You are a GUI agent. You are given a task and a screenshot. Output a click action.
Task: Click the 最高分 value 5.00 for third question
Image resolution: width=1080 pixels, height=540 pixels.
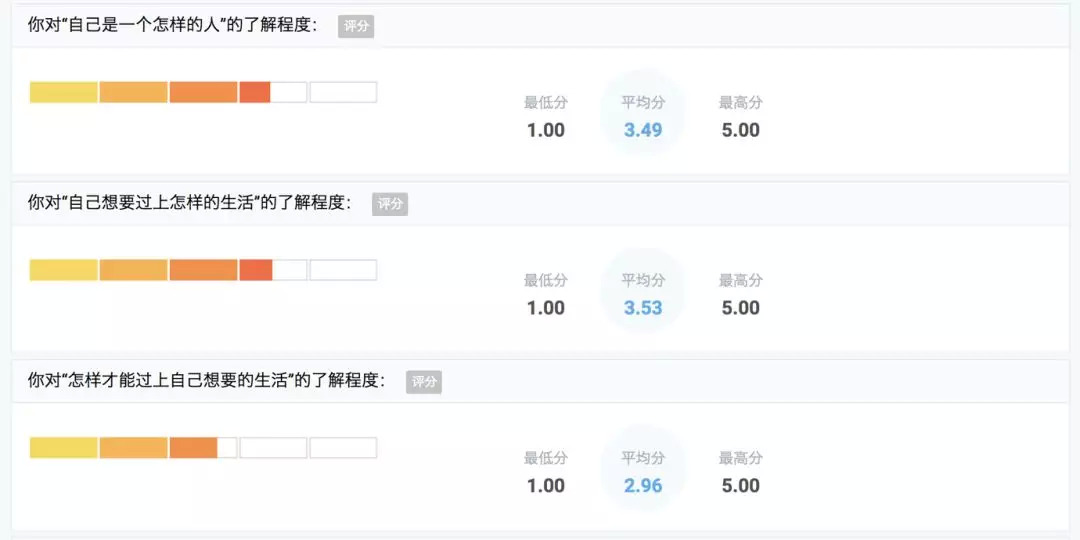[741, 486]
